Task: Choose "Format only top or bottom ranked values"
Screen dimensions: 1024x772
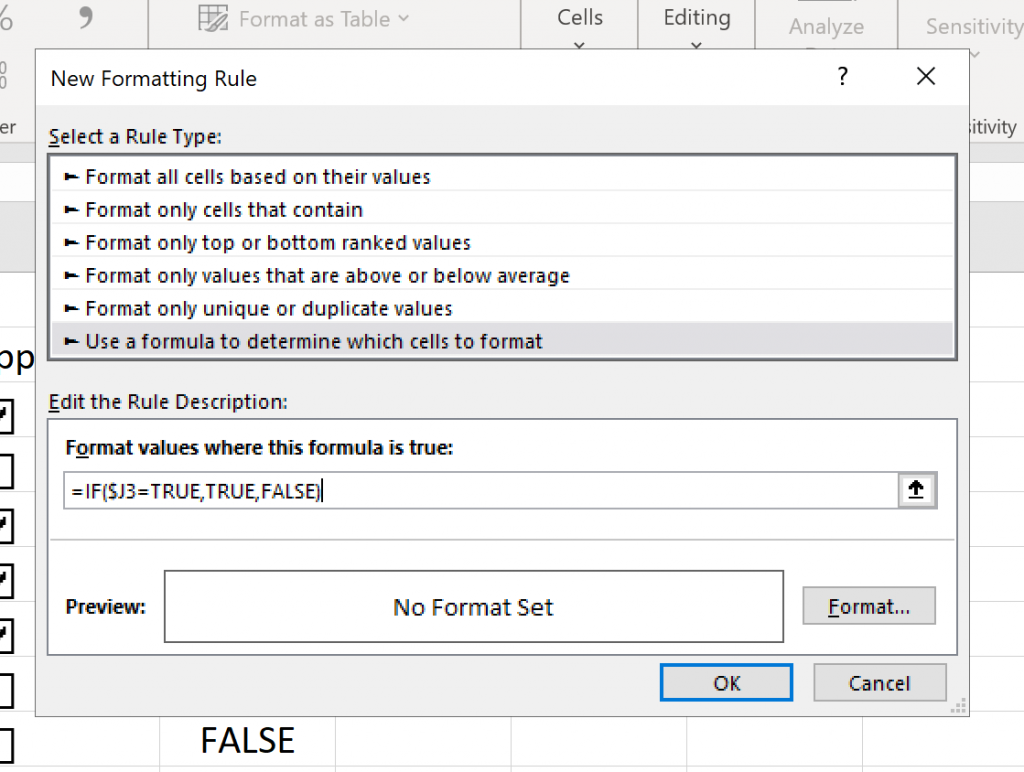Action: [262, 242]
